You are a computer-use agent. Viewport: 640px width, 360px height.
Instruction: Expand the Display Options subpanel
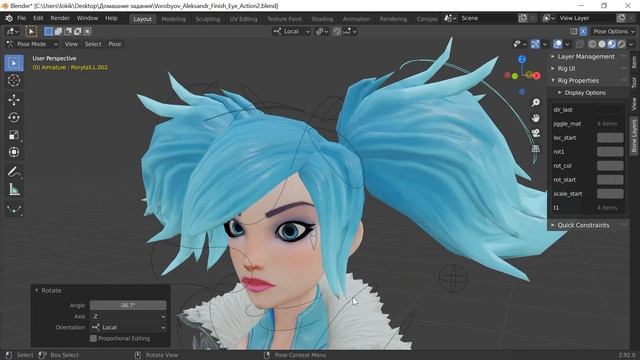tap(584, 93)
